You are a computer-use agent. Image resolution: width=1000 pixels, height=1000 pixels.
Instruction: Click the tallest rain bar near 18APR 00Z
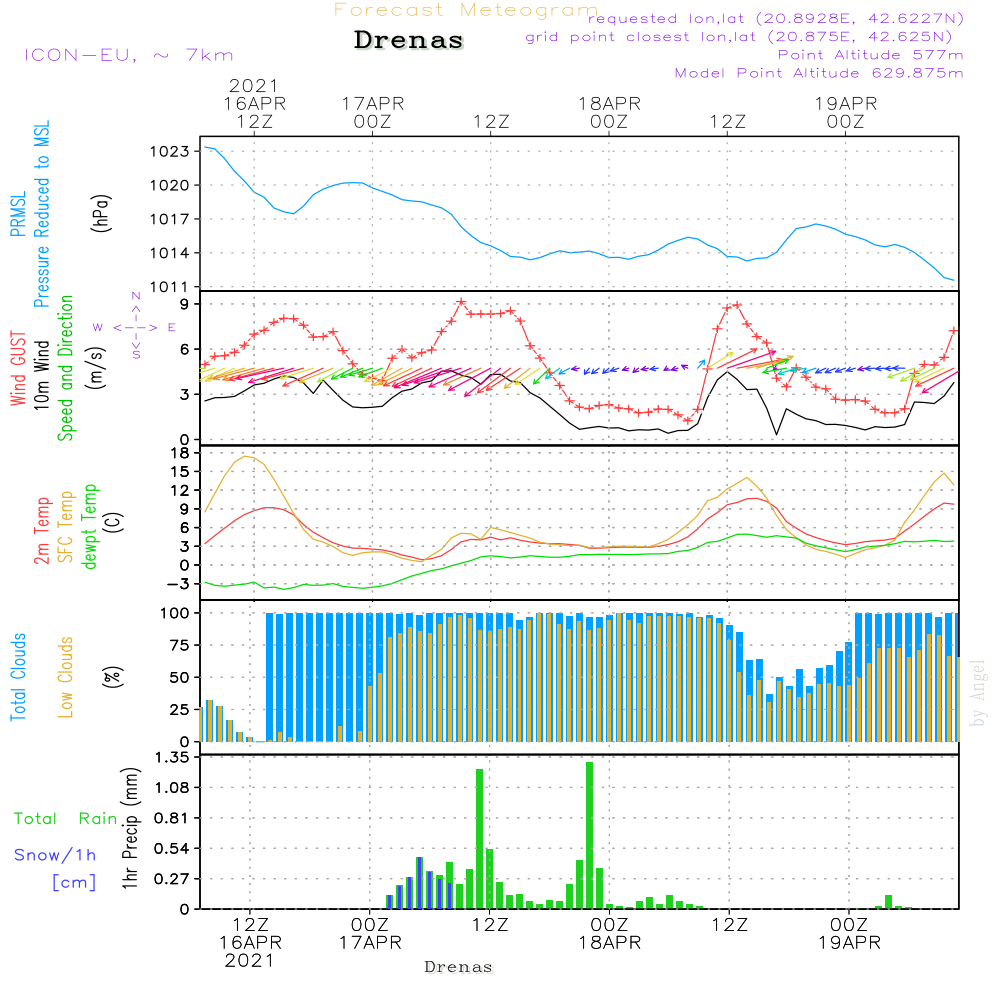tap(589, 835)
